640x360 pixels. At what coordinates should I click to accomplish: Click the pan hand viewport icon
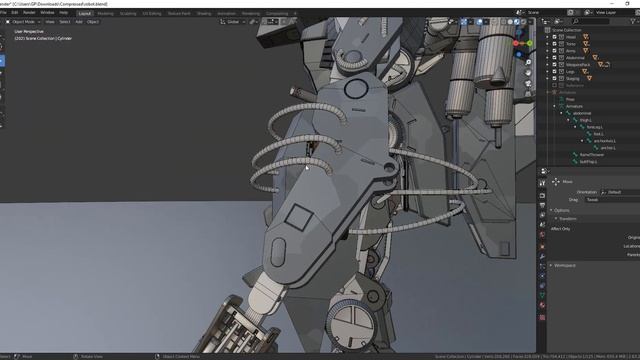click(x=528, y=73)
